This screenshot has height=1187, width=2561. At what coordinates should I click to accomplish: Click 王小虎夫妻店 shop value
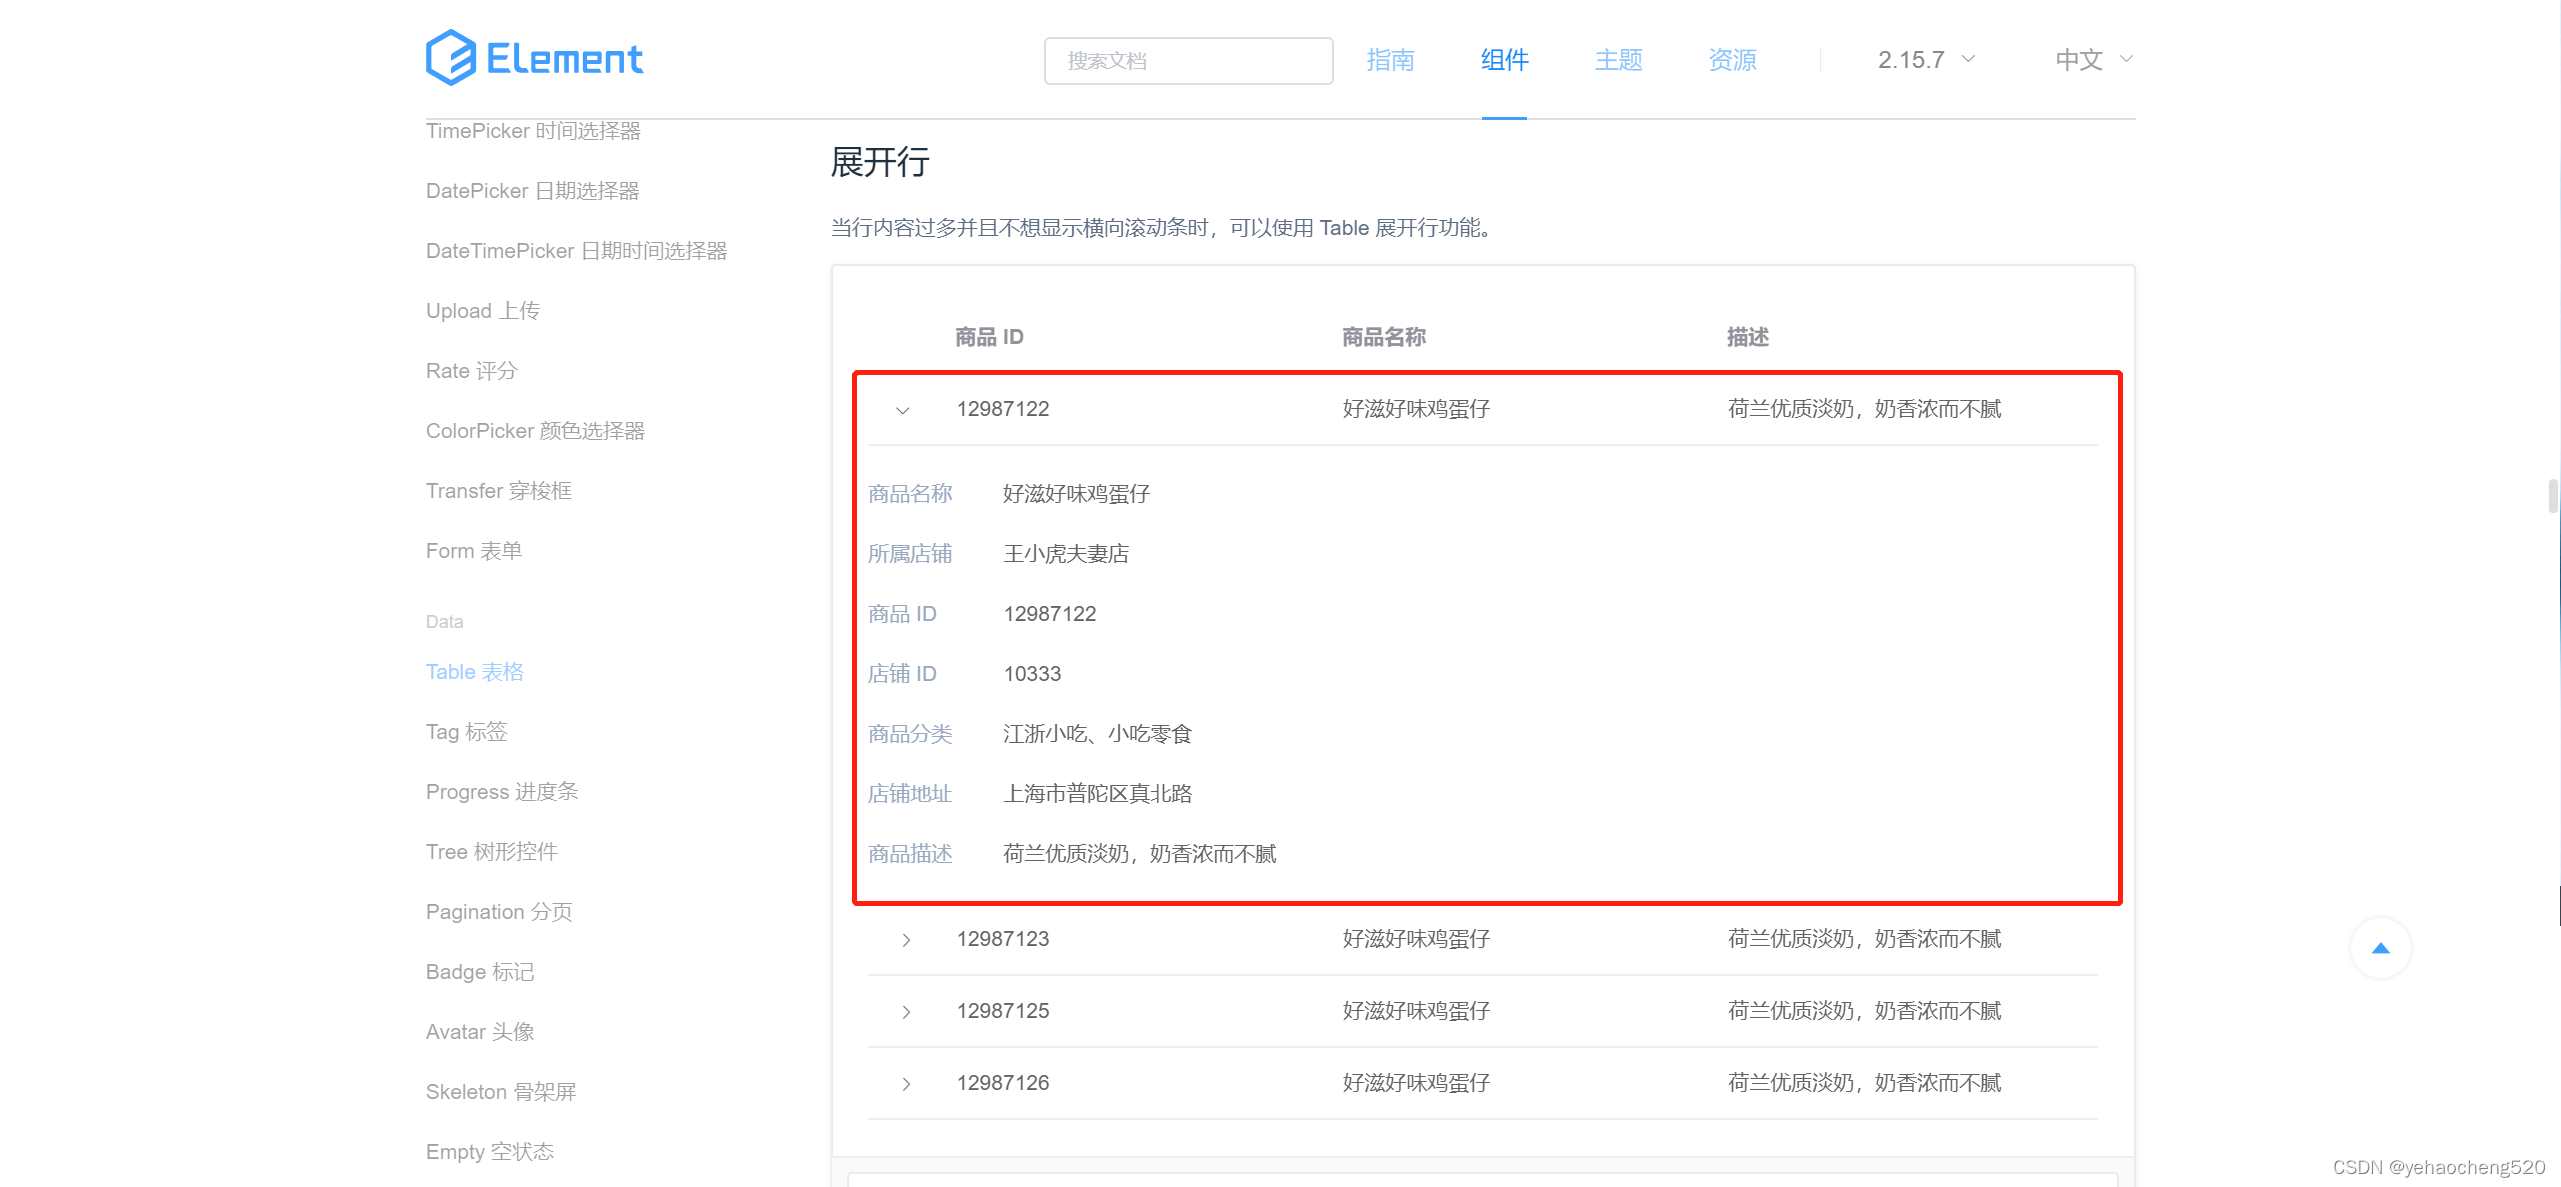click(1066, 554)
